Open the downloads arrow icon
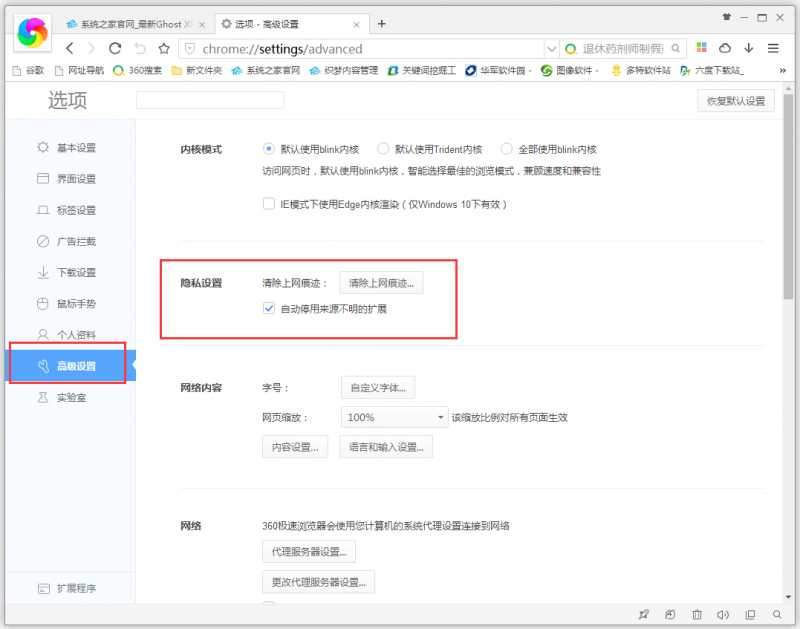Viewport: 800px width, 629px height. (750, 48)
